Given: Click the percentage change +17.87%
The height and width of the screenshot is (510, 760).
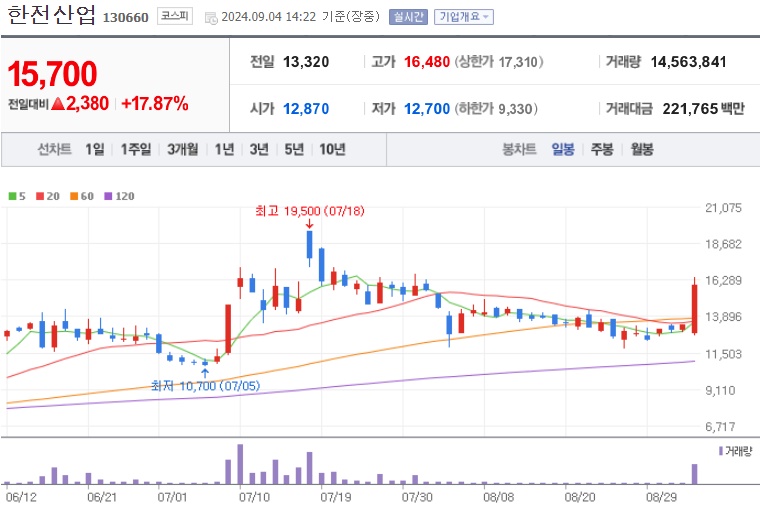Looking at the screenshot, I should tap(155, 103).
